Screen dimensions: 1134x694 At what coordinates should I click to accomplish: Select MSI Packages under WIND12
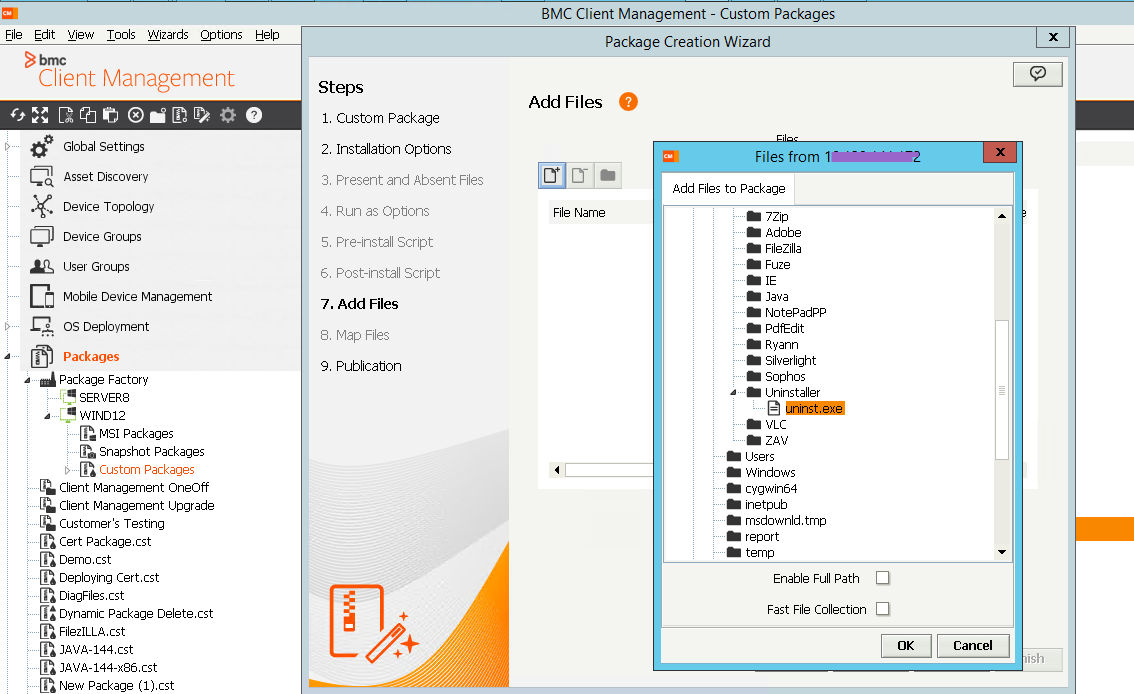pos(136,434)
